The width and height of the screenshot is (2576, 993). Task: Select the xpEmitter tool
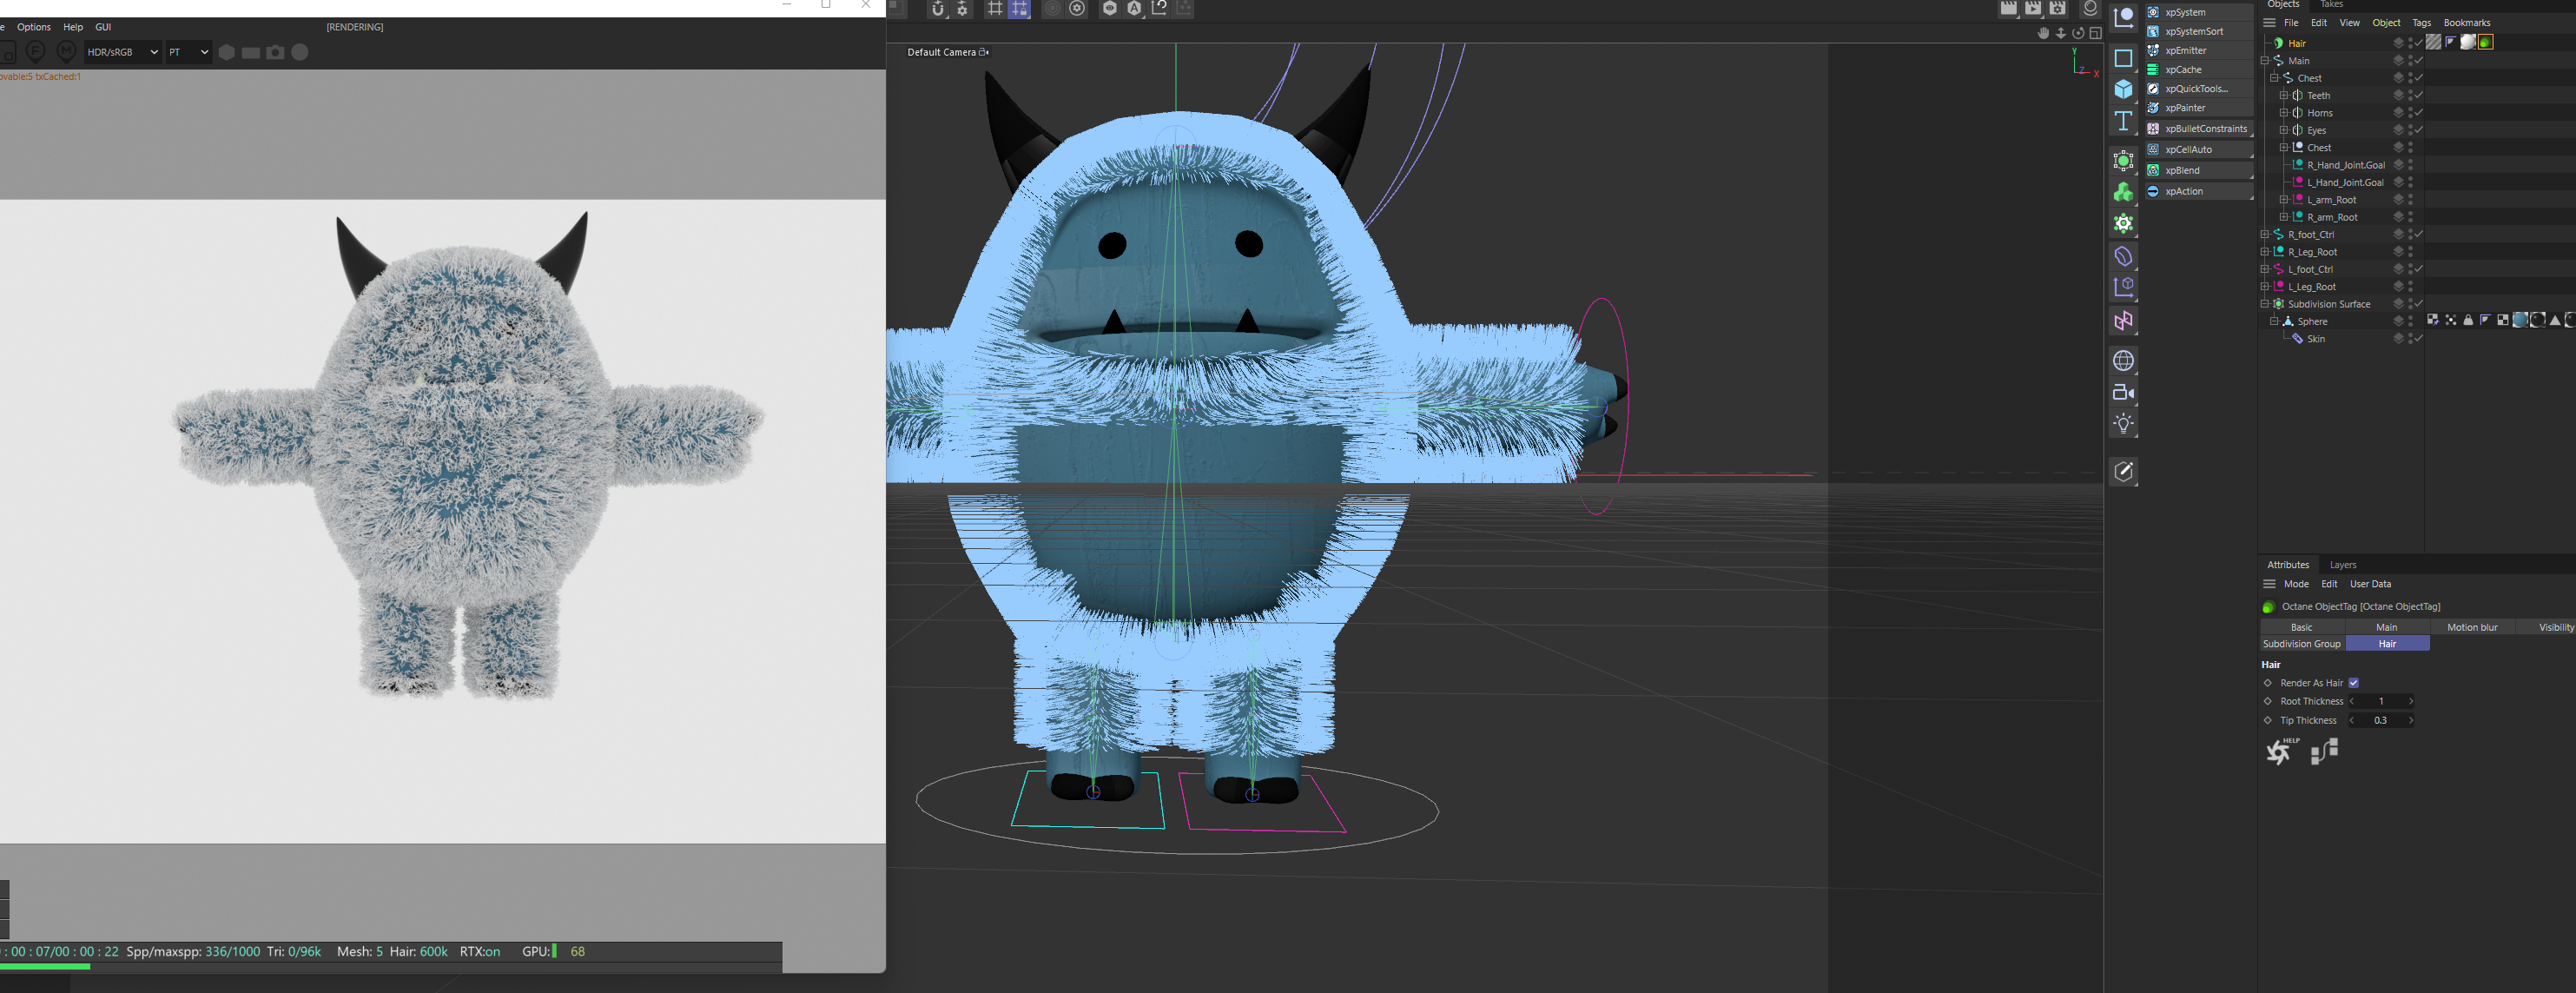click(2185, 50)
